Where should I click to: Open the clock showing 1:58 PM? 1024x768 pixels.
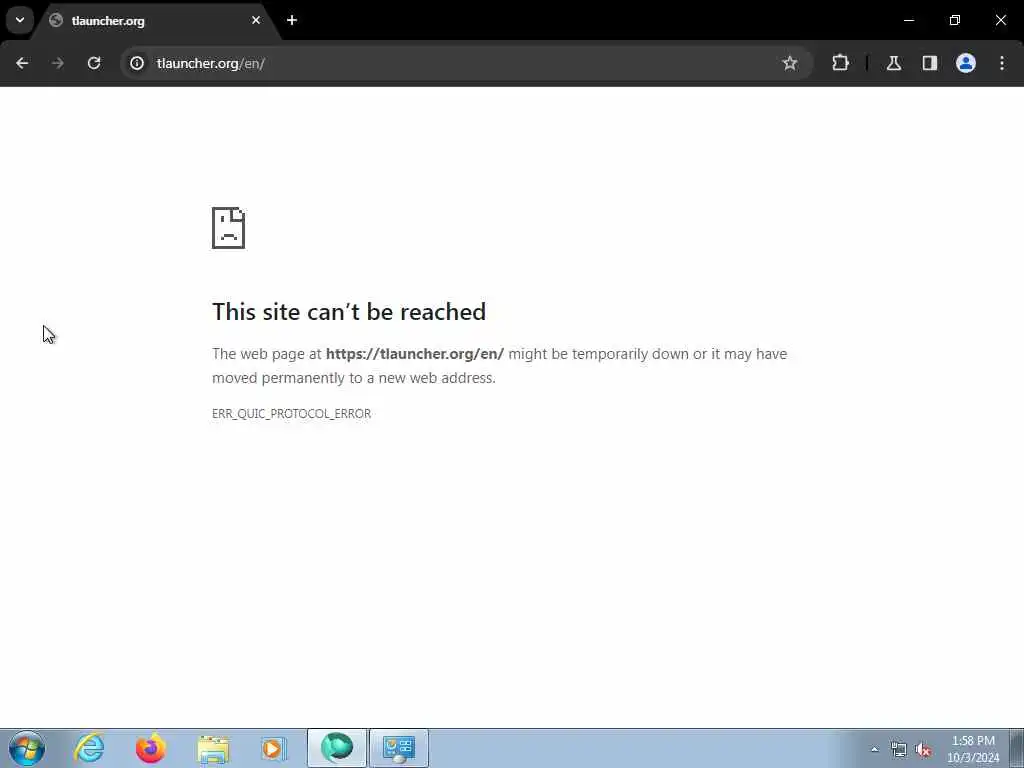click(973, 748)
